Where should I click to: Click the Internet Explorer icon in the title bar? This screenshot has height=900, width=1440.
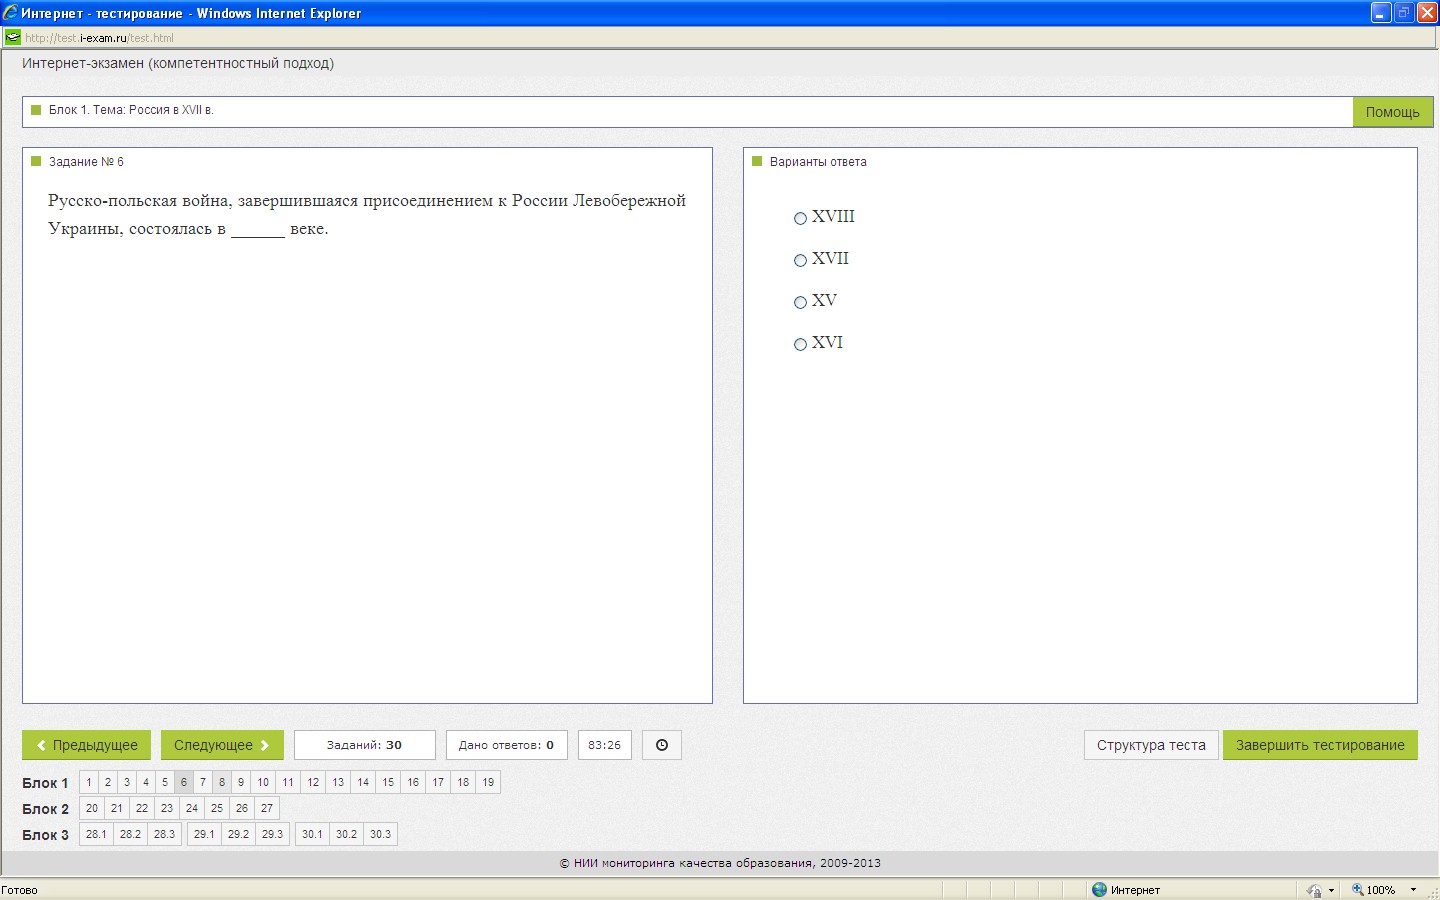point(10,12)
